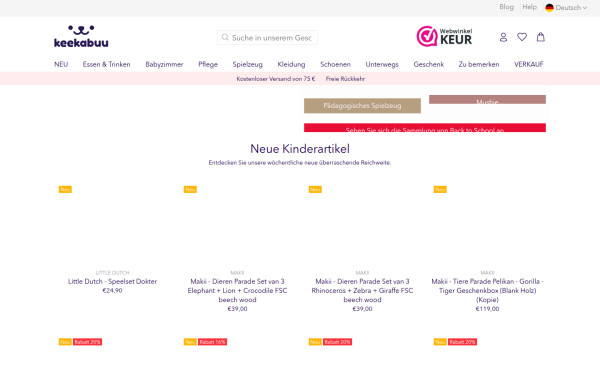
Task: Open the wishlist heart icon
Action: [522, 37]
